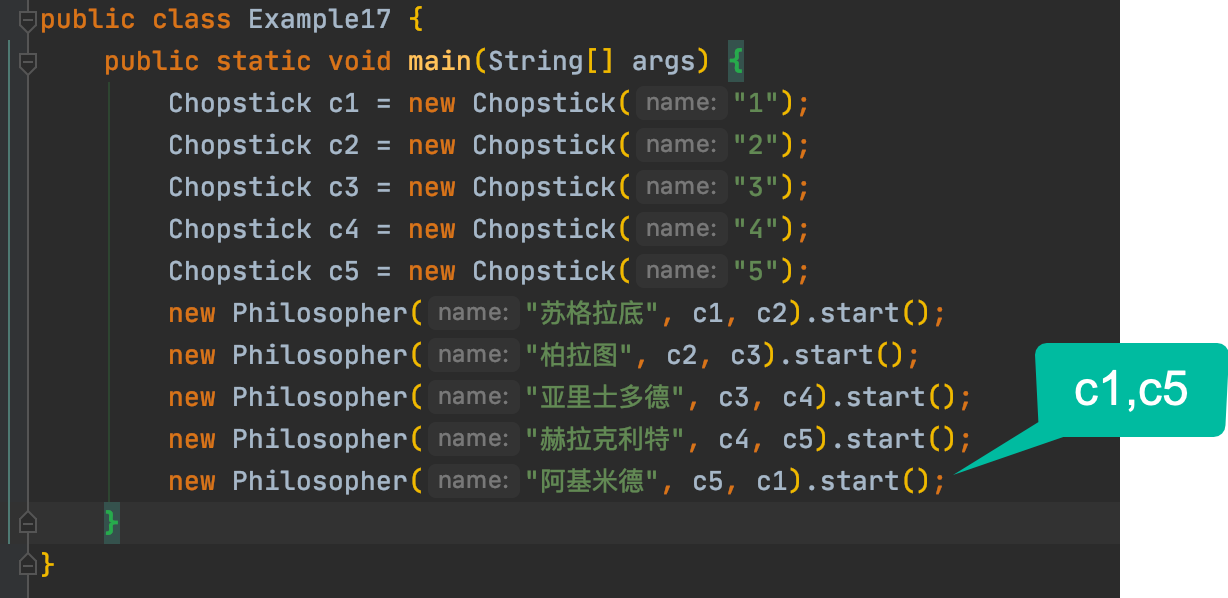Click argument c4 on the 赫拉克利特 line

[x=735, y=439]
